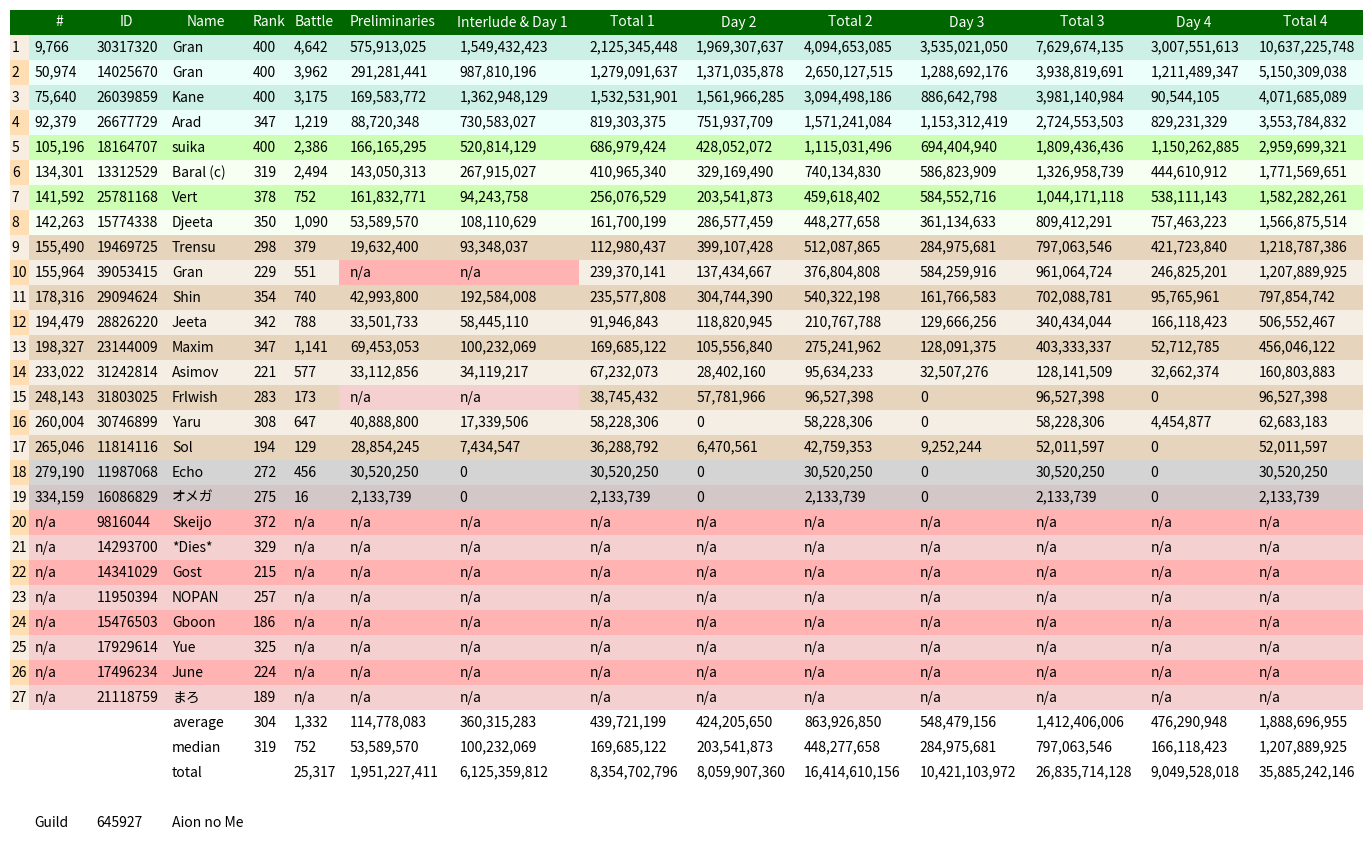Click the "#" column header
1372x845 pixels.
click(60, 21)
